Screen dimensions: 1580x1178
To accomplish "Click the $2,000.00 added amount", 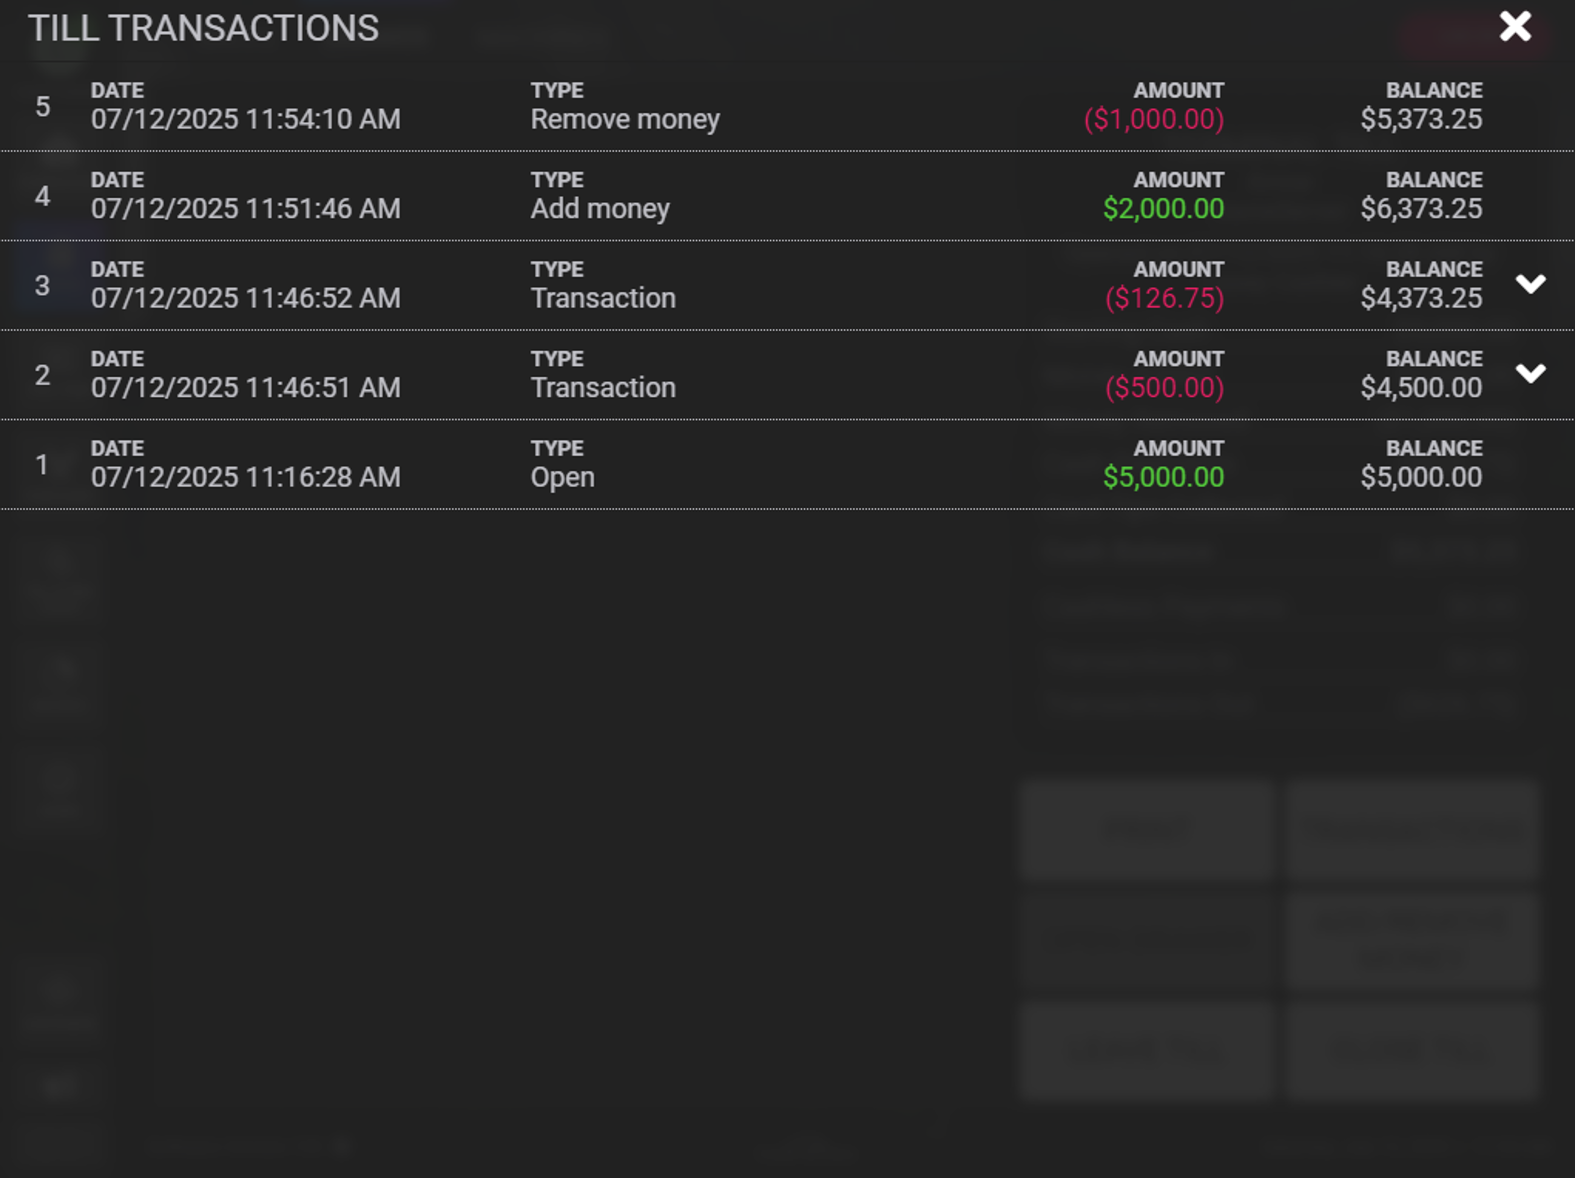I will point(1162,209).
